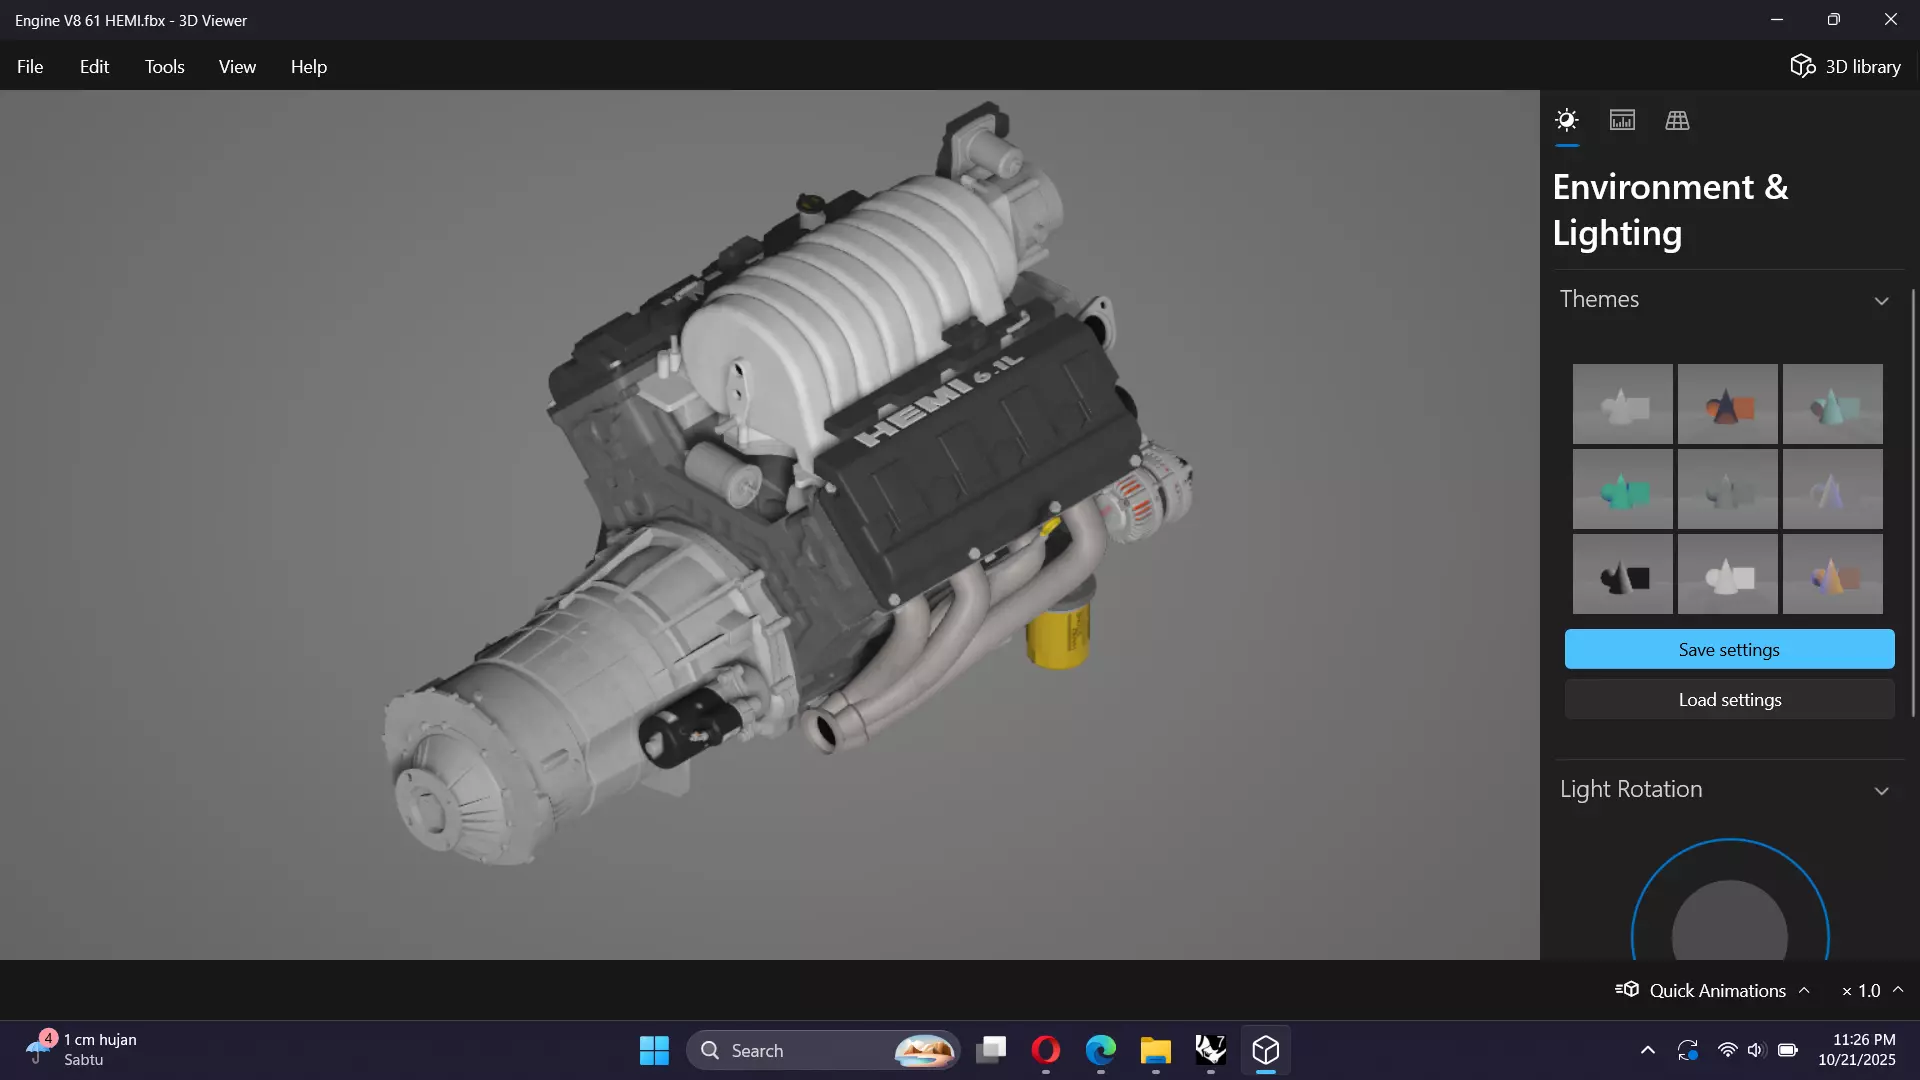Select the bright green theme thumbnail
Viewport: 1920px width, 1080px height.
(x=1622, y=489)
